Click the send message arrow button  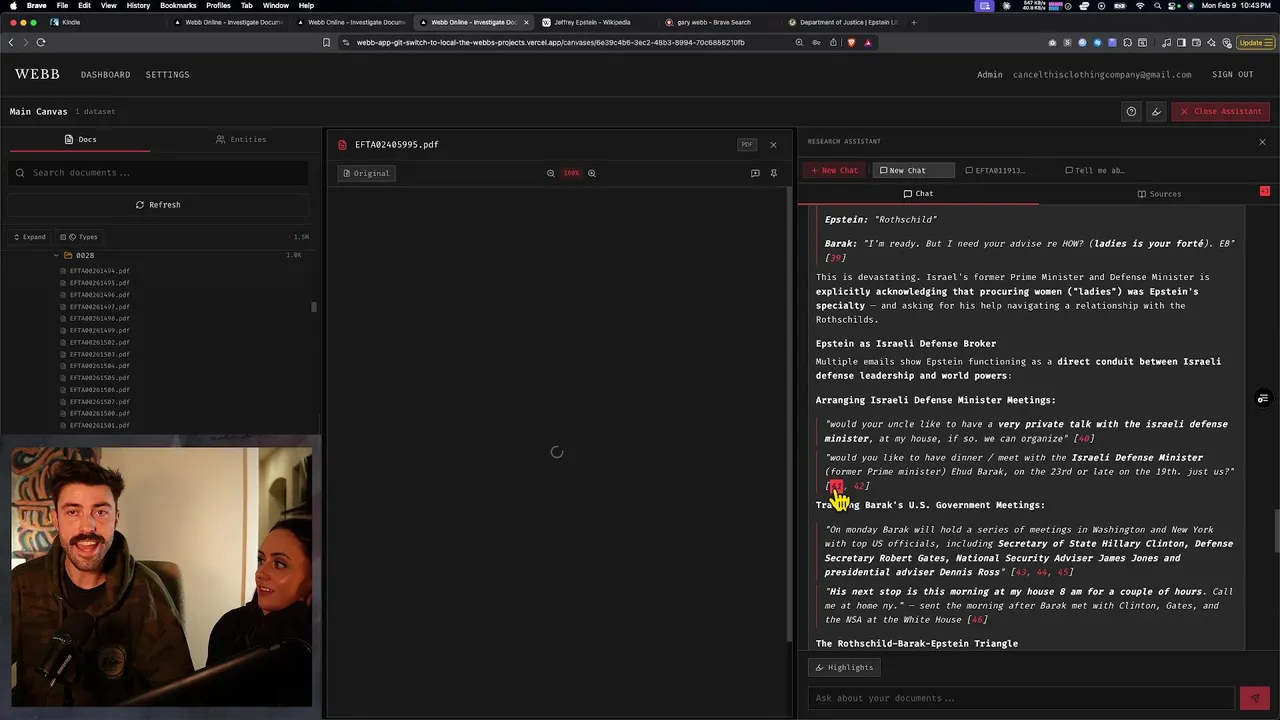tap(1254, 698)
